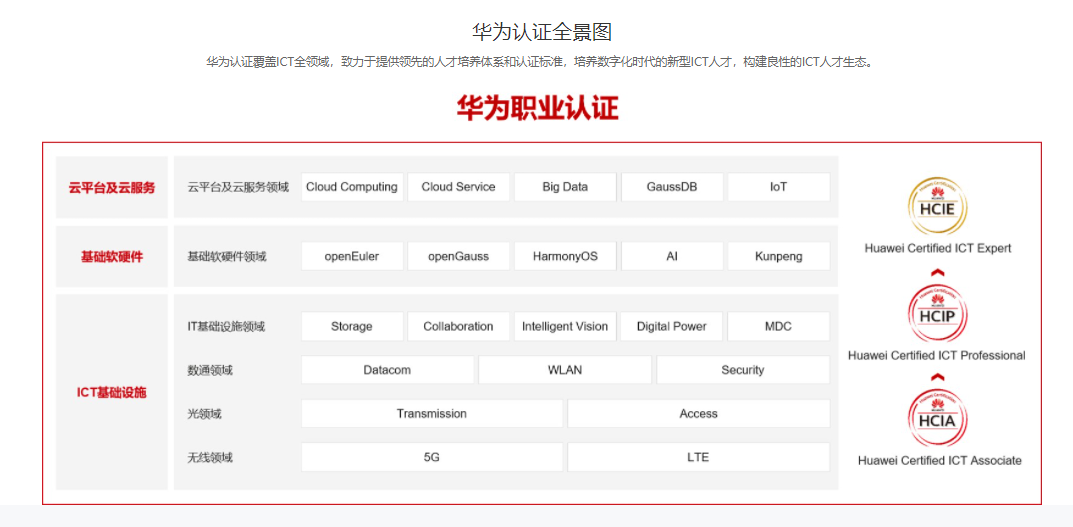Click the 华为职业认证 red heading

tap(537, 108)
